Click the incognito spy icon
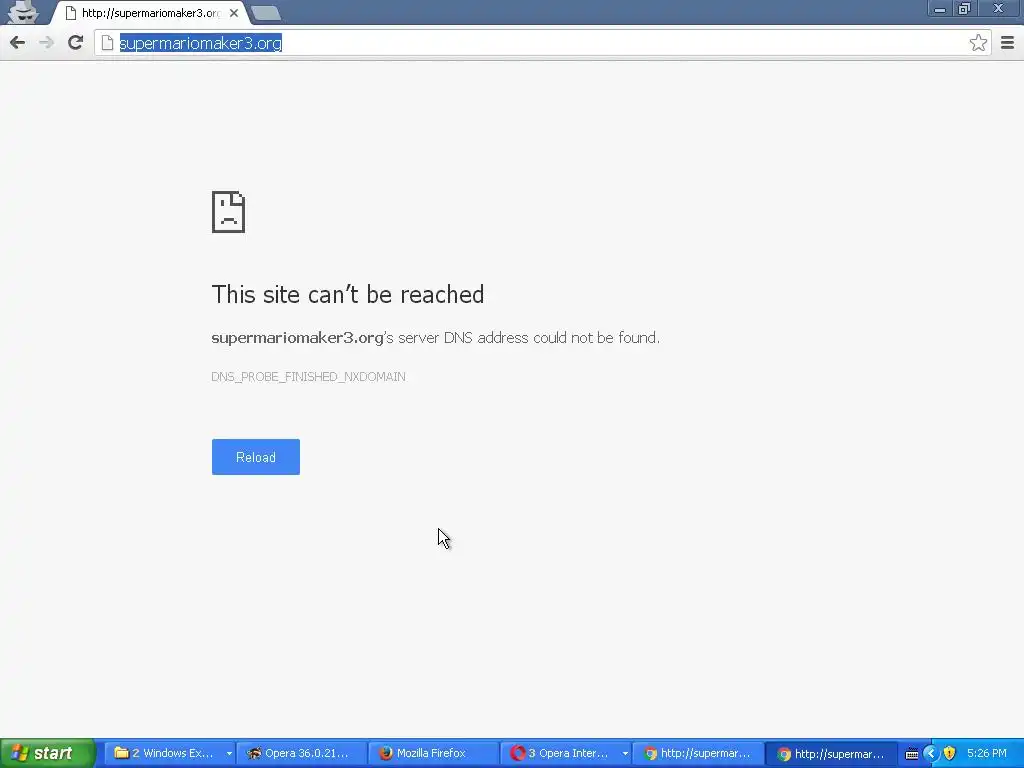Screen dimensions: 1024x768 coord(24,12)
